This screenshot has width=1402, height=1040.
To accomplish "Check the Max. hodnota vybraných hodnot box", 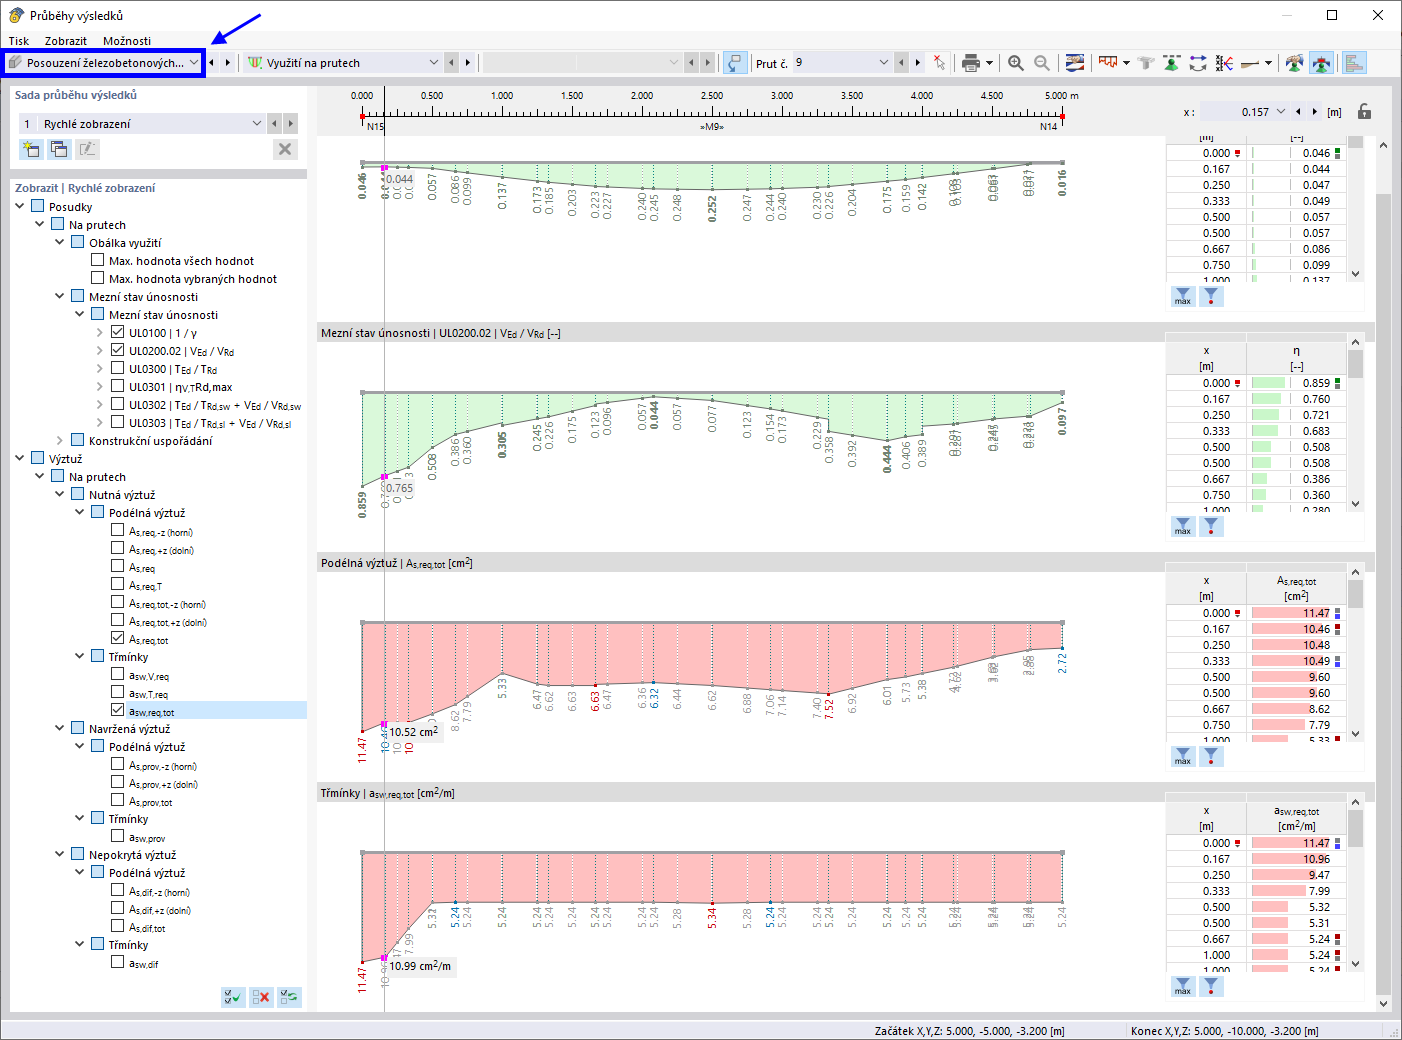I will tap(98, 278).
